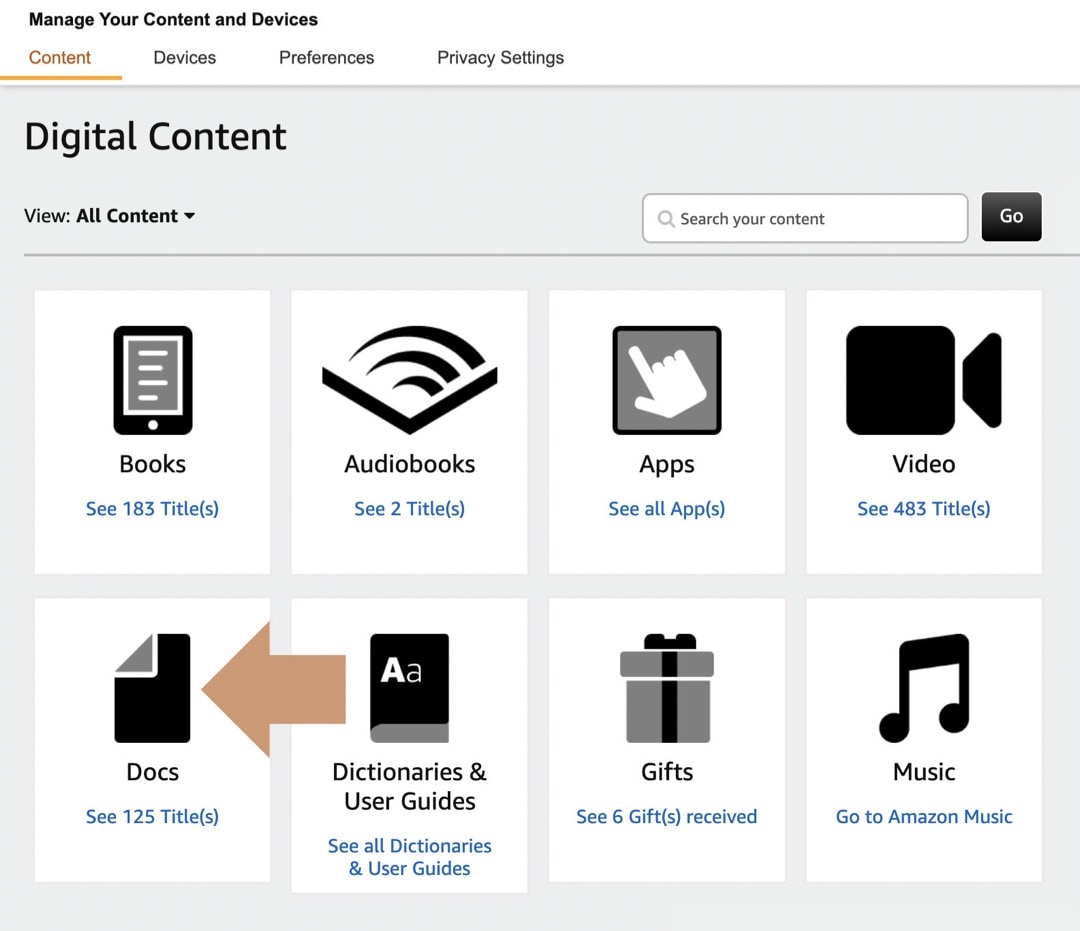Click the Search your content field
The width and height of the screenshot is (1080, 931).
point(805,218)
